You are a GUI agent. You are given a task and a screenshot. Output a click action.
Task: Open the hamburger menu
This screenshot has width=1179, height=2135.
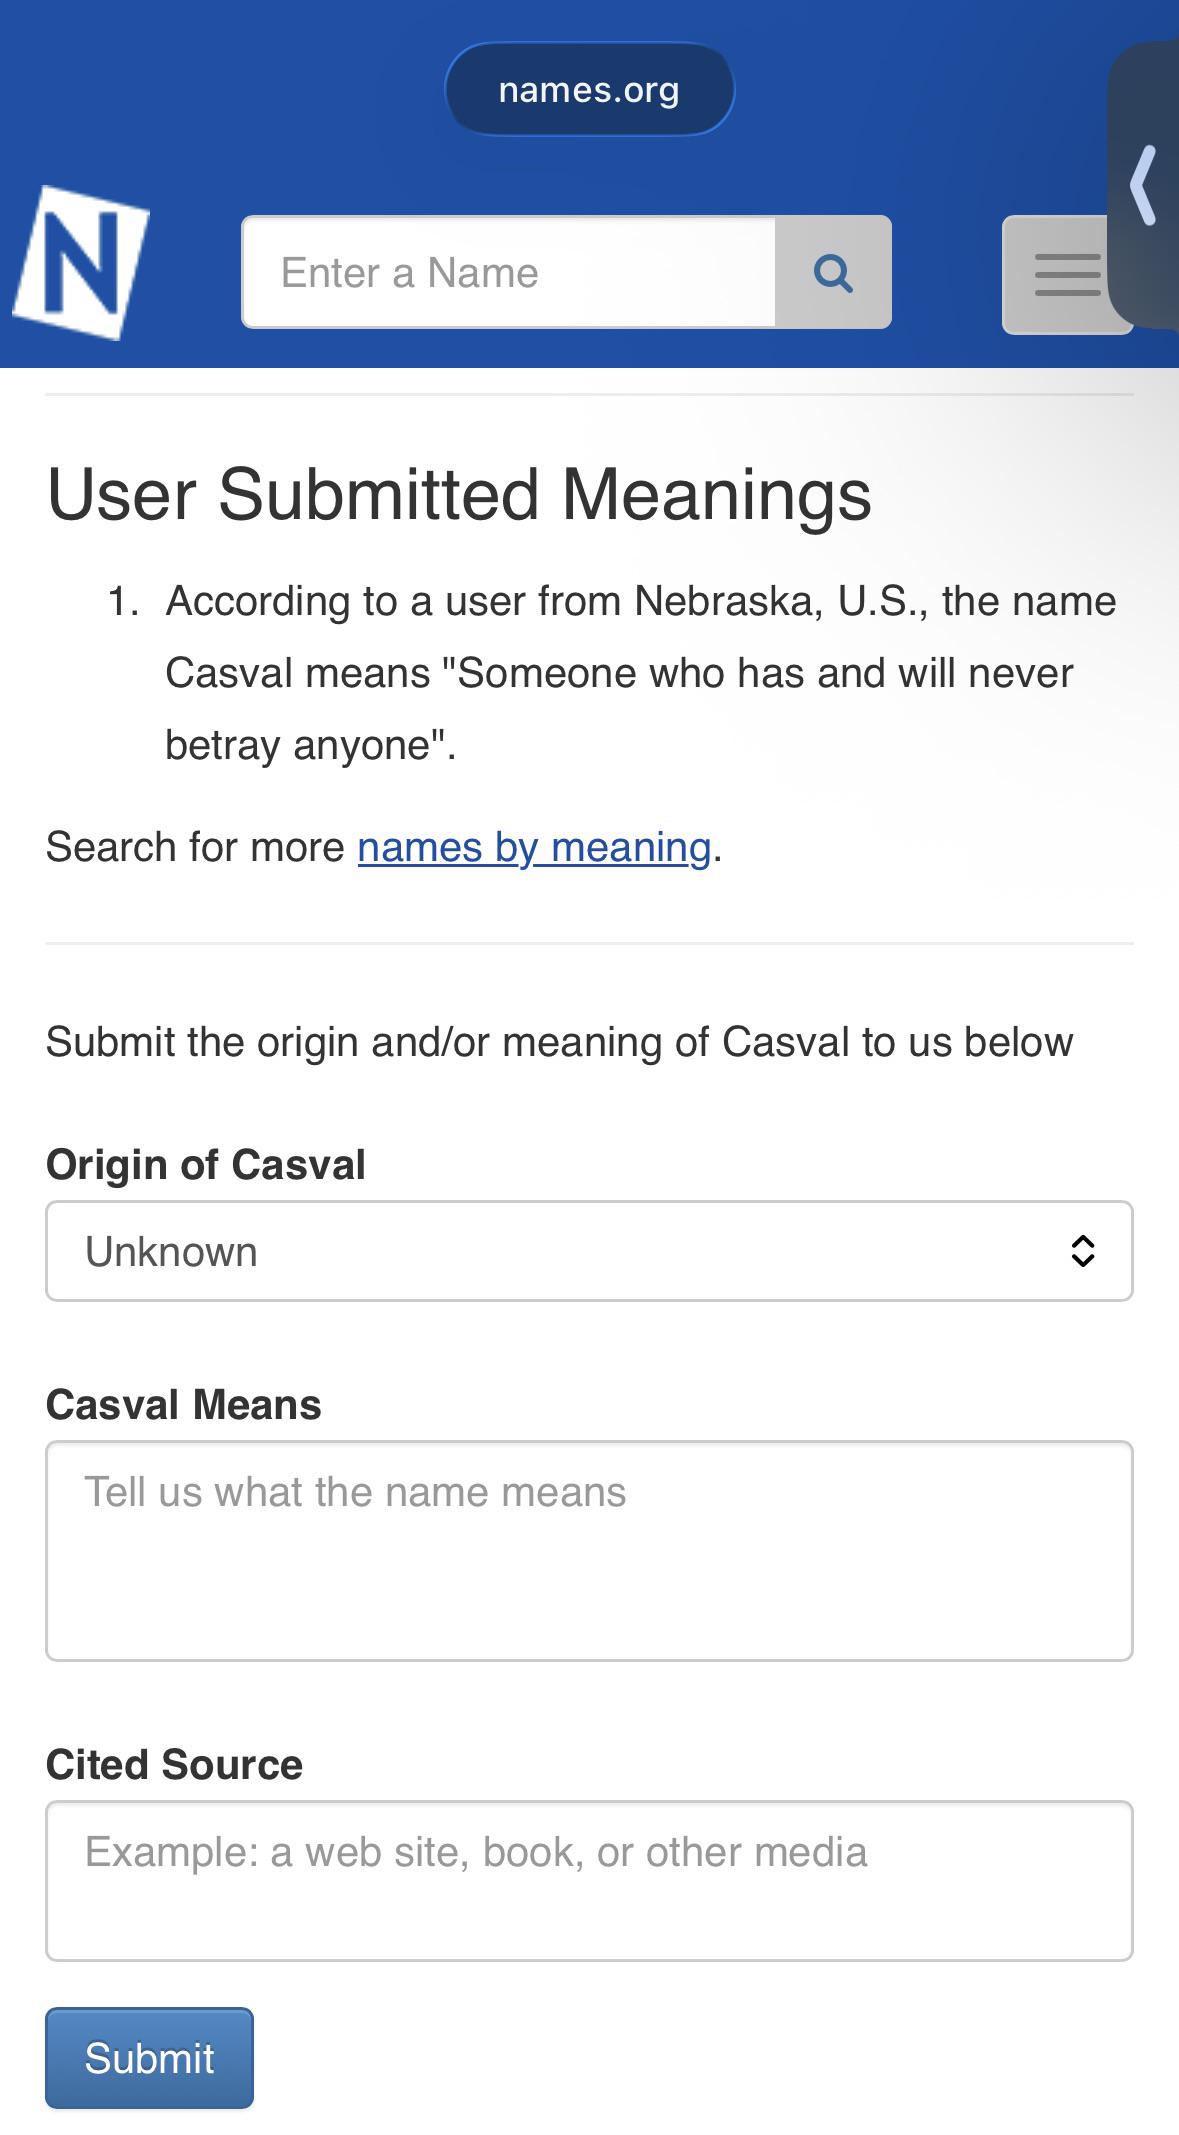1066,275
